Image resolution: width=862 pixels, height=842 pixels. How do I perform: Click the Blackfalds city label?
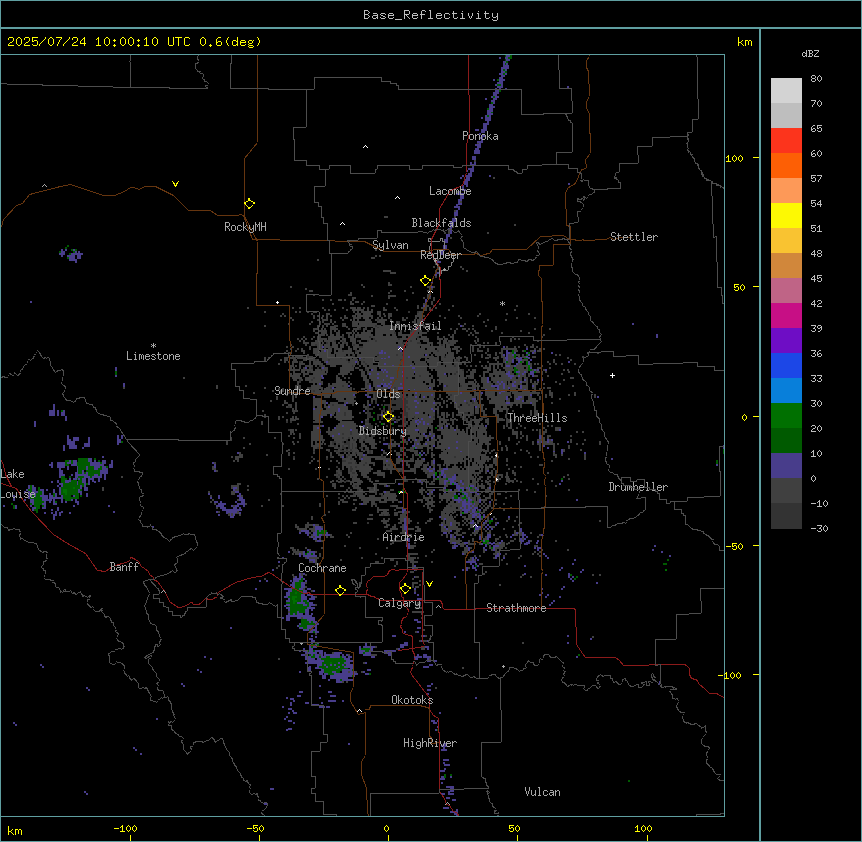click(x=441, y=223)
